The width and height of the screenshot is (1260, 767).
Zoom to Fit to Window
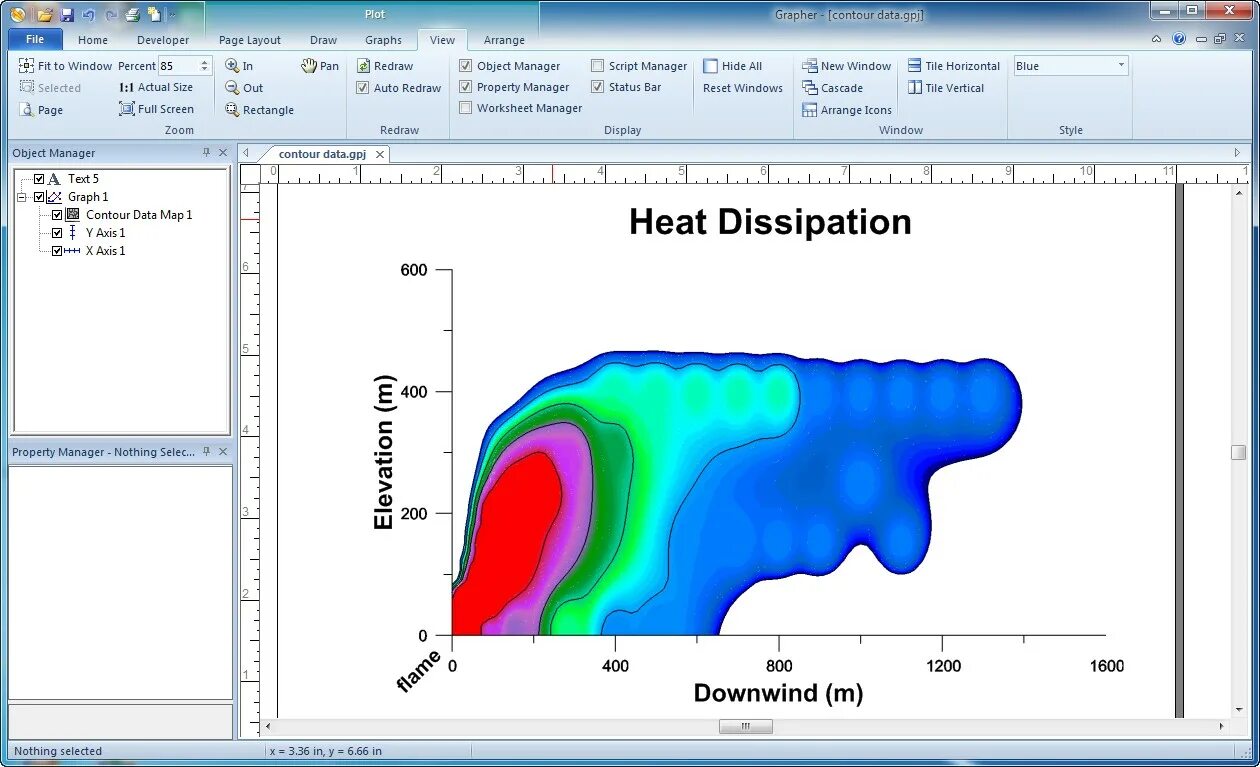66,66
